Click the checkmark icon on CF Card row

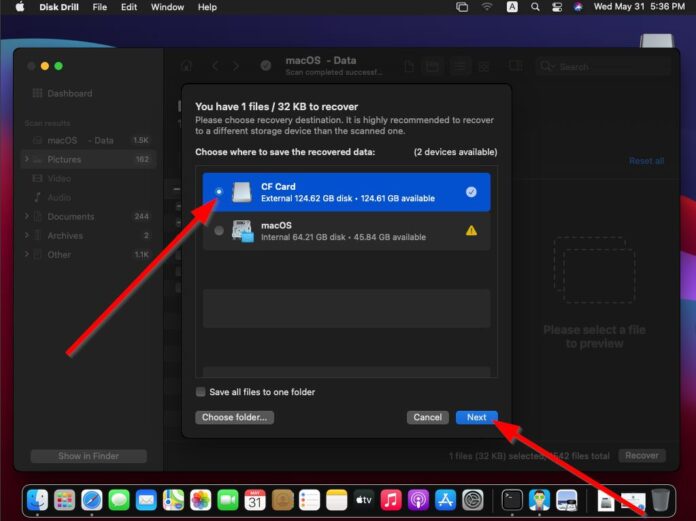pyautogui.click(x=471, y=192)
